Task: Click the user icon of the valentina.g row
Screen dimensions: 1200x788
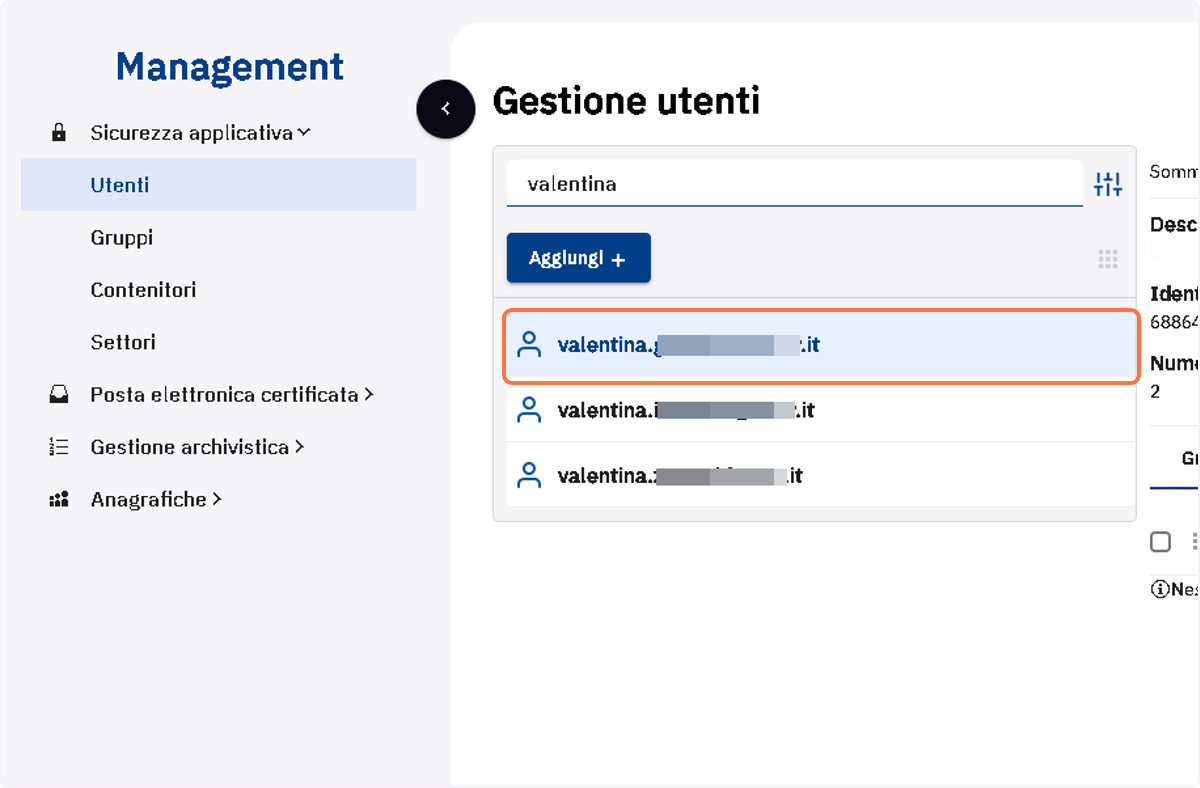Action: pos(529,345)
